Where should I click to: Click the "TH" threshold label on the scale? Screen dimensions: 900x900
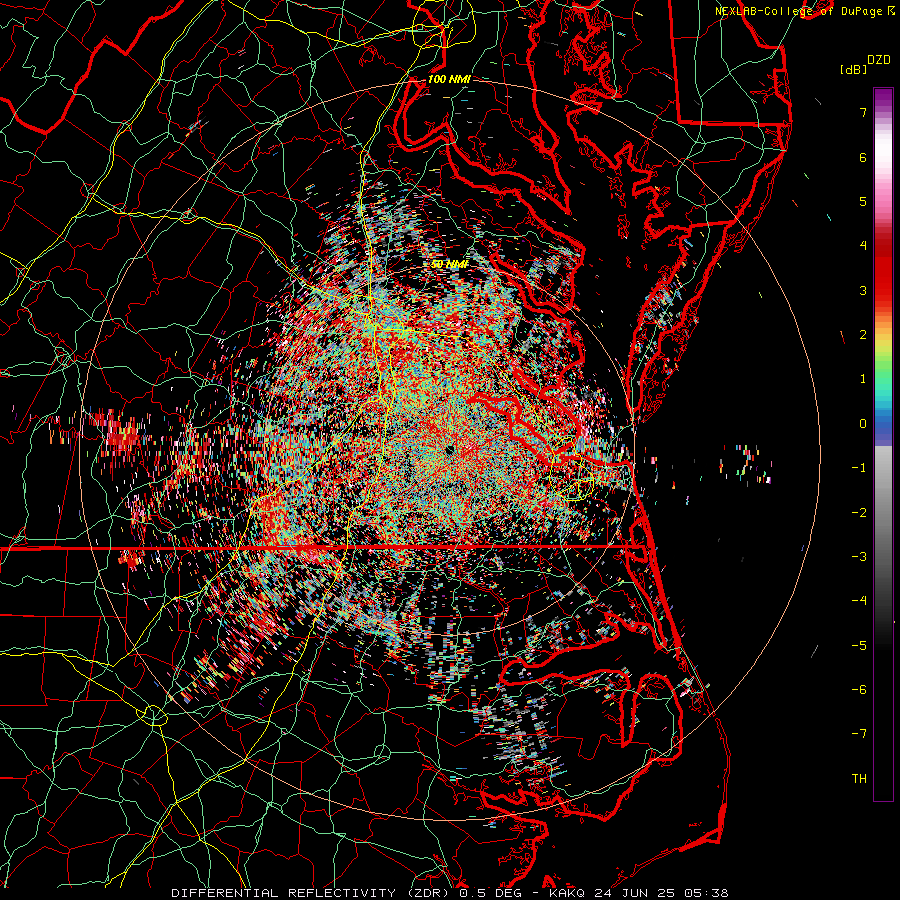[859, 779]
